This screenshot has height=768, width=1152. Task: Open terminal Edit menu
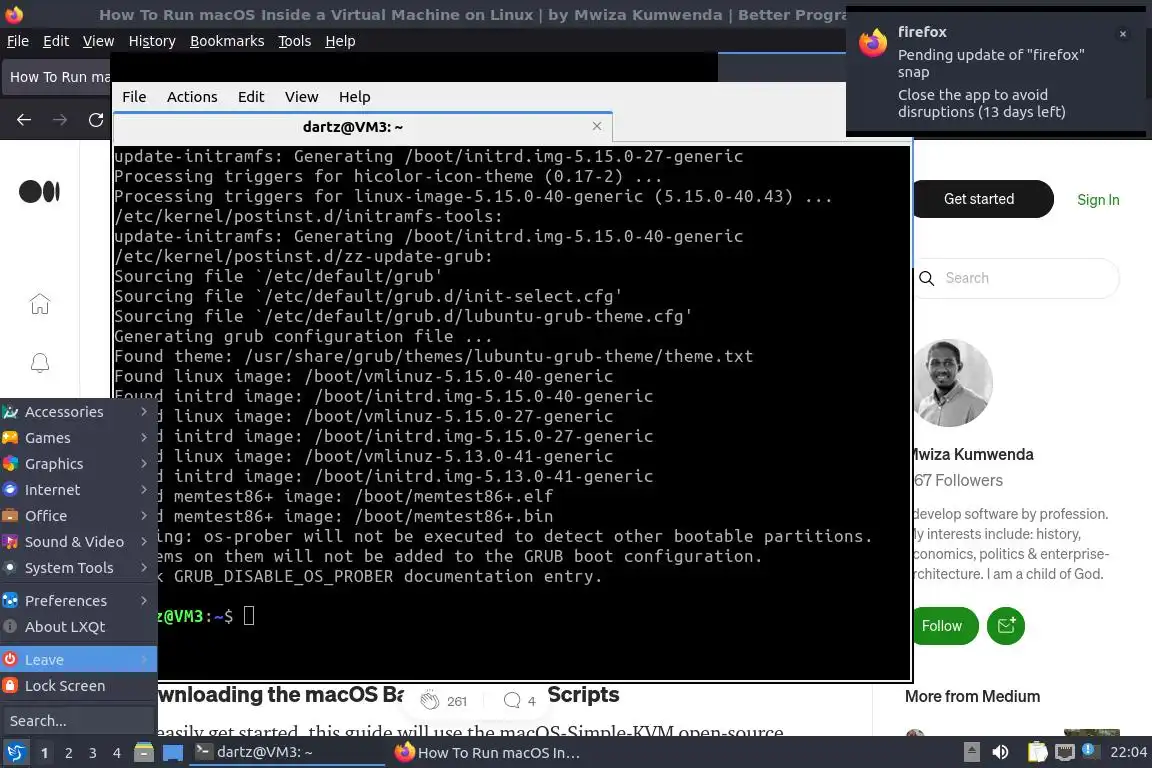tap(251, 97)
